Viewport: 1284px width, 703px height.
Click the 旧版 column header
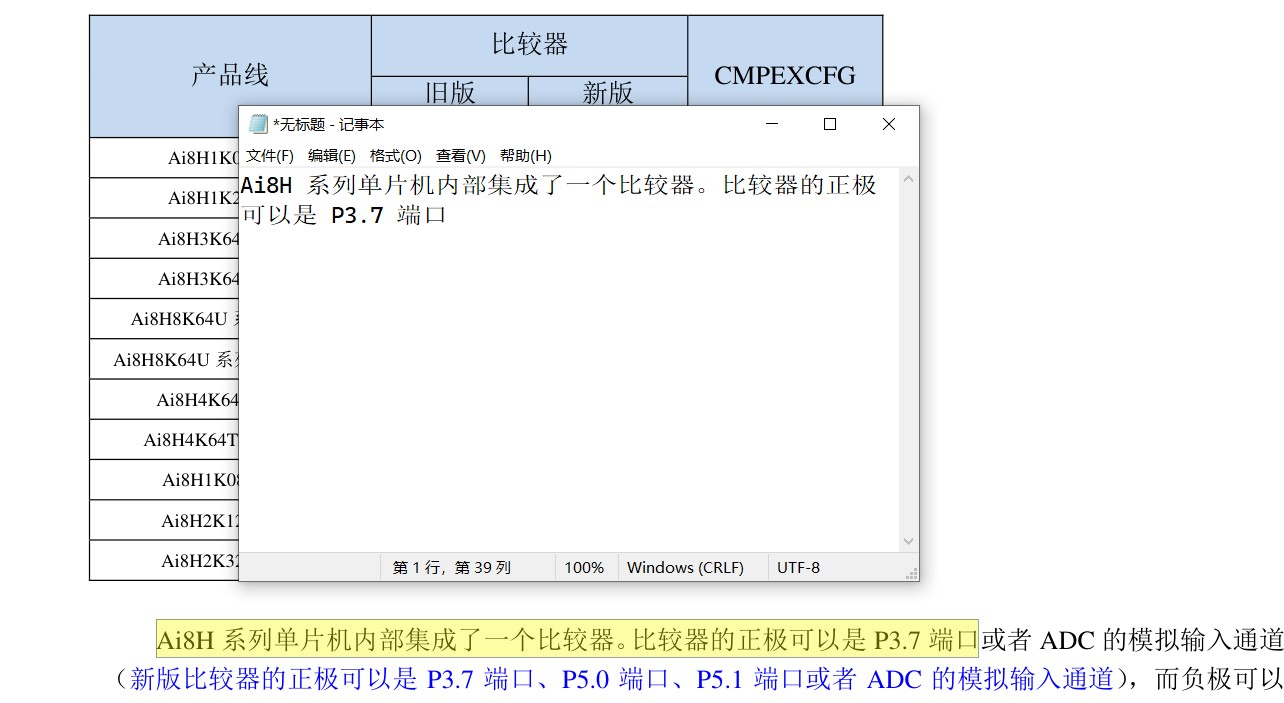[x=450, y=92]
